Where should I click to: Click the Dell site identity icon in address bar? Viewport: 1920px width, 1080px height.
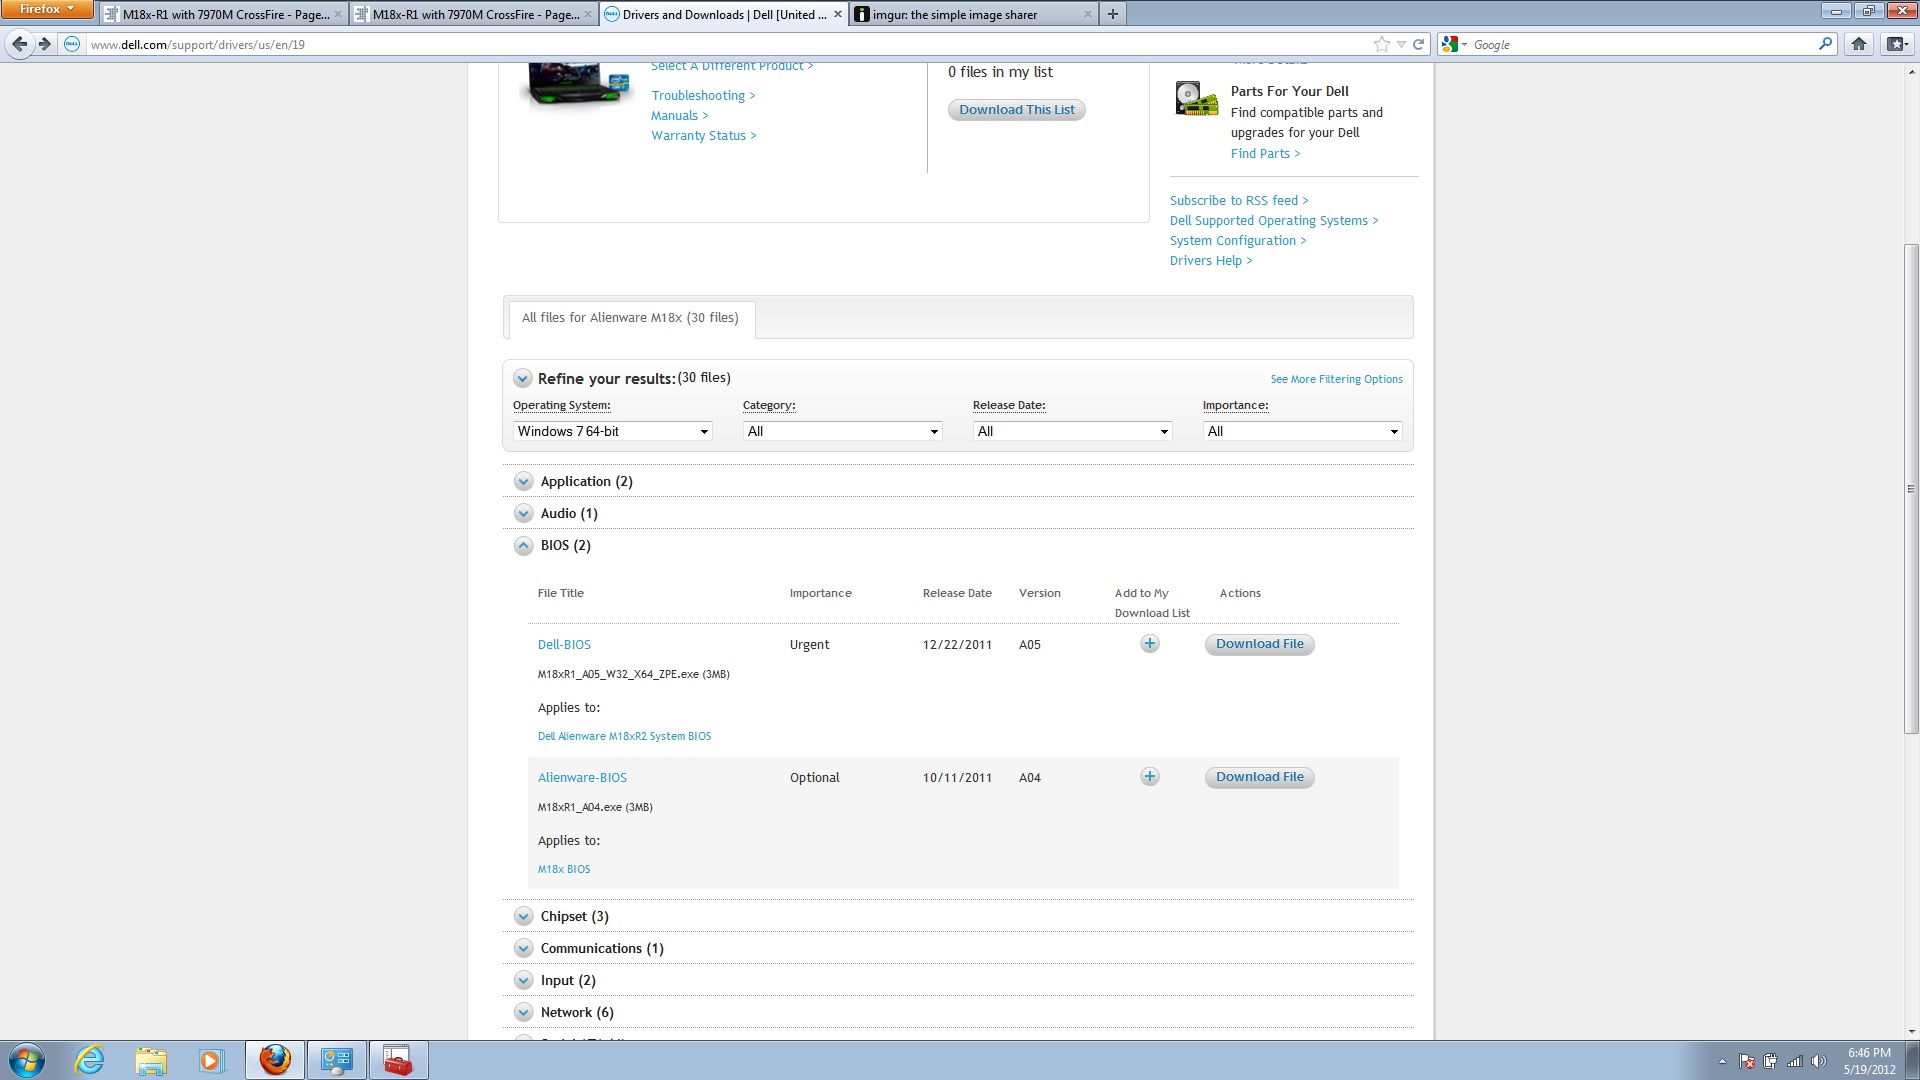(72, 44)
